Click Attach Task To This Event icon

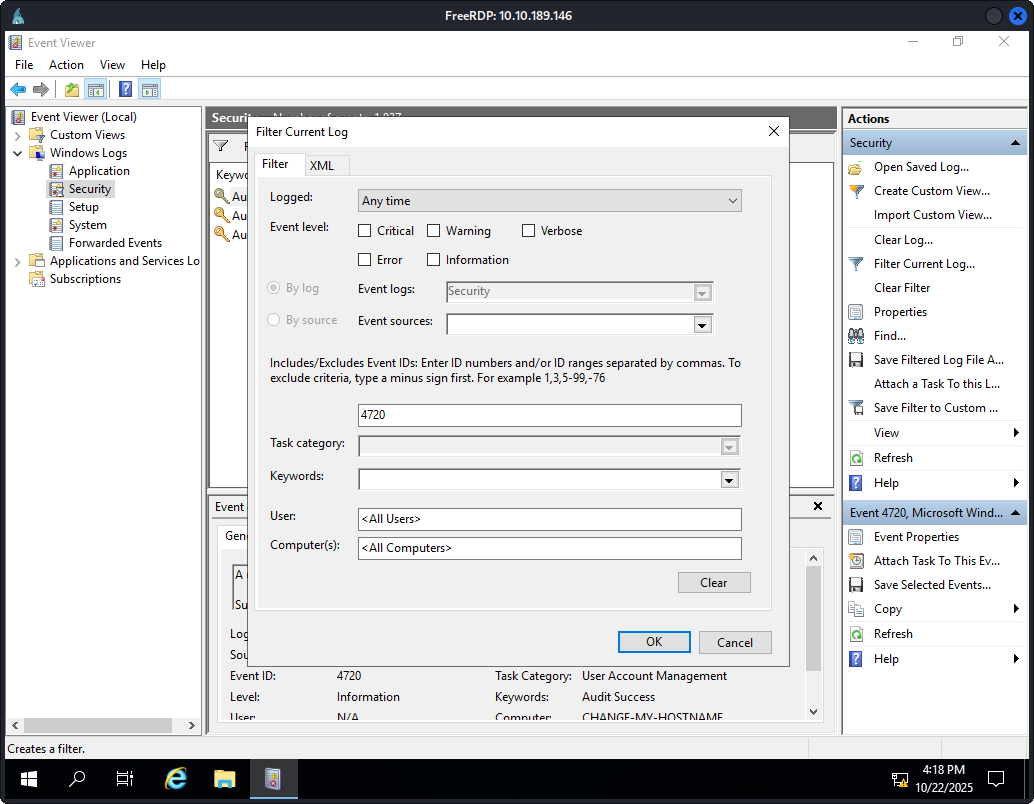point(856,561)
